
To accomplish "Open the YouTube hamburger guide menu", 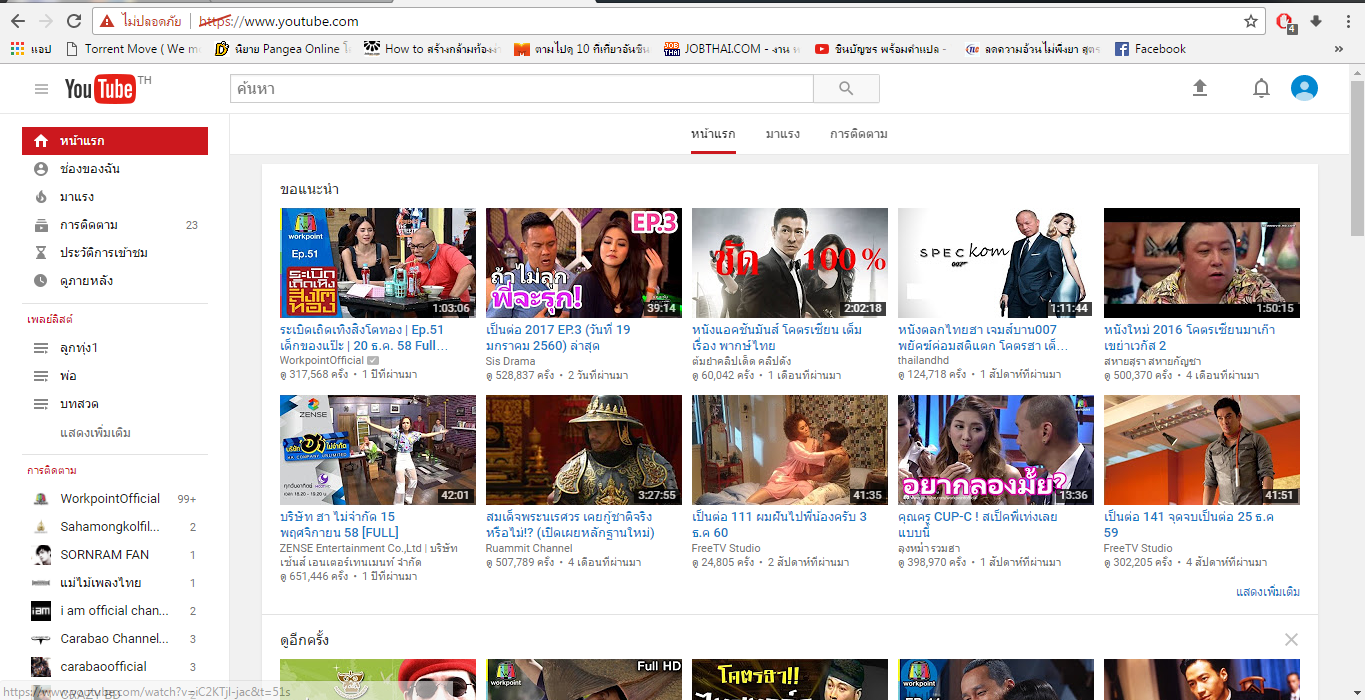I will coord(41,89).
